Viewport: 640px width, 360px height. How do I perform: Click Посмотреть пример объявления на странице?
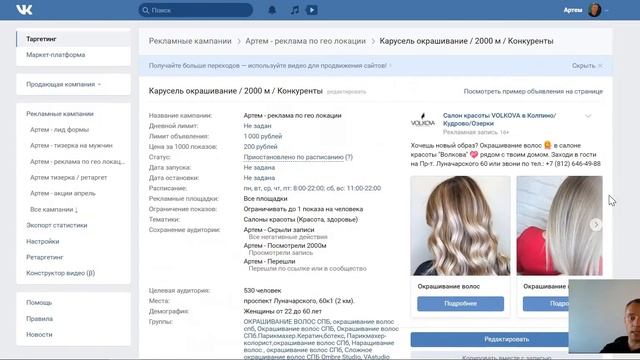pyautogui.click(x=533, y=91)
